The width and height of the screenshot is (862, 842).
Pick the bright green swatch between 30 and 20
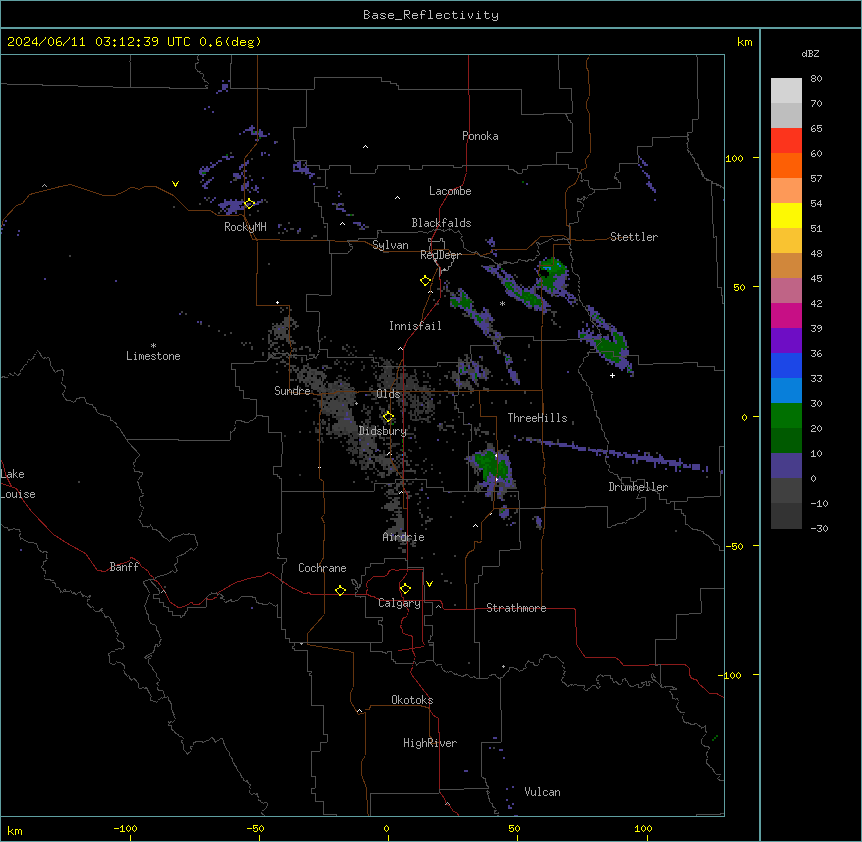[786, 416]
